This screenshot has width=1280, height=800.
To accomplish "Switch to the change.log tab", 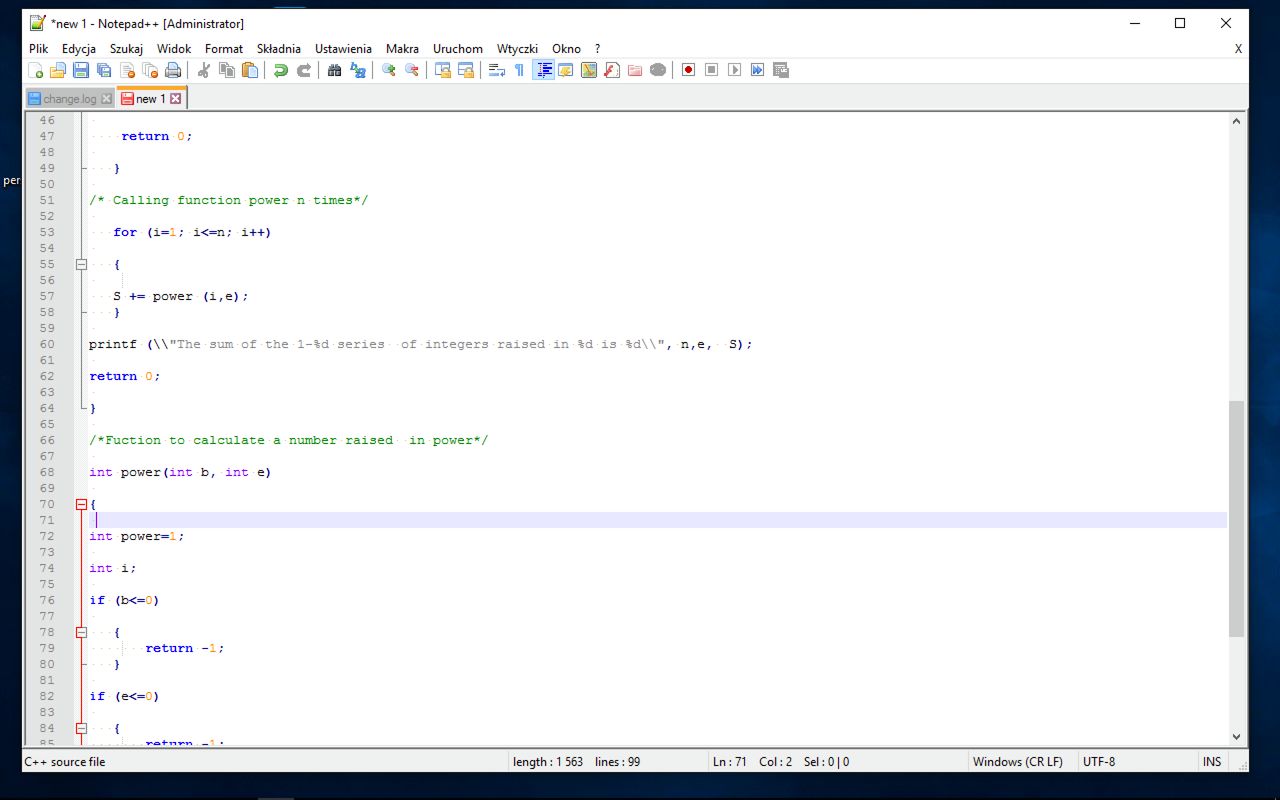I will click(70, 99).
